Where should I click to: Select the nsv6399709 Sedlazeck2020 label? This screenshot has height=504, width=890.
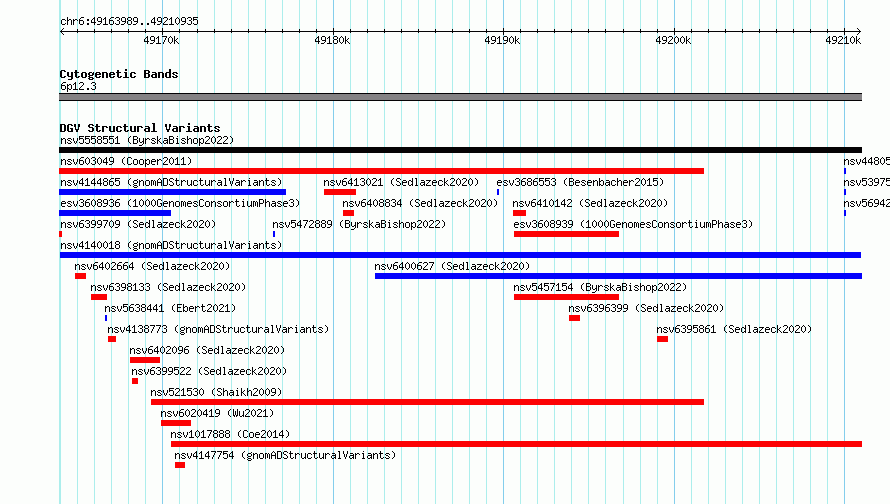(138, 224)
